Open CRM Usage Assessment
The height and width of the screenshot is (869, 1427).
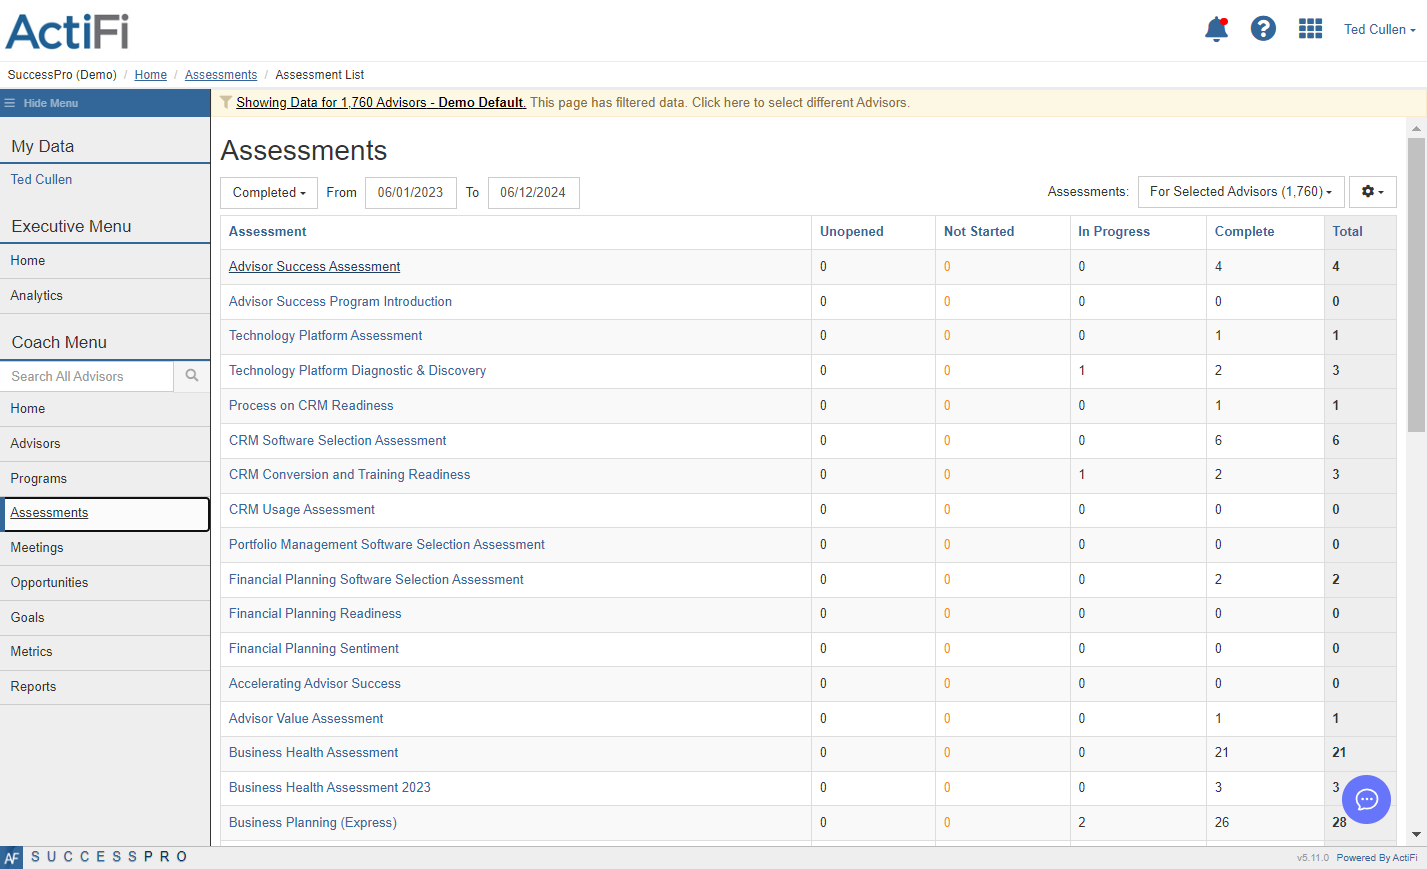(302, 510)
